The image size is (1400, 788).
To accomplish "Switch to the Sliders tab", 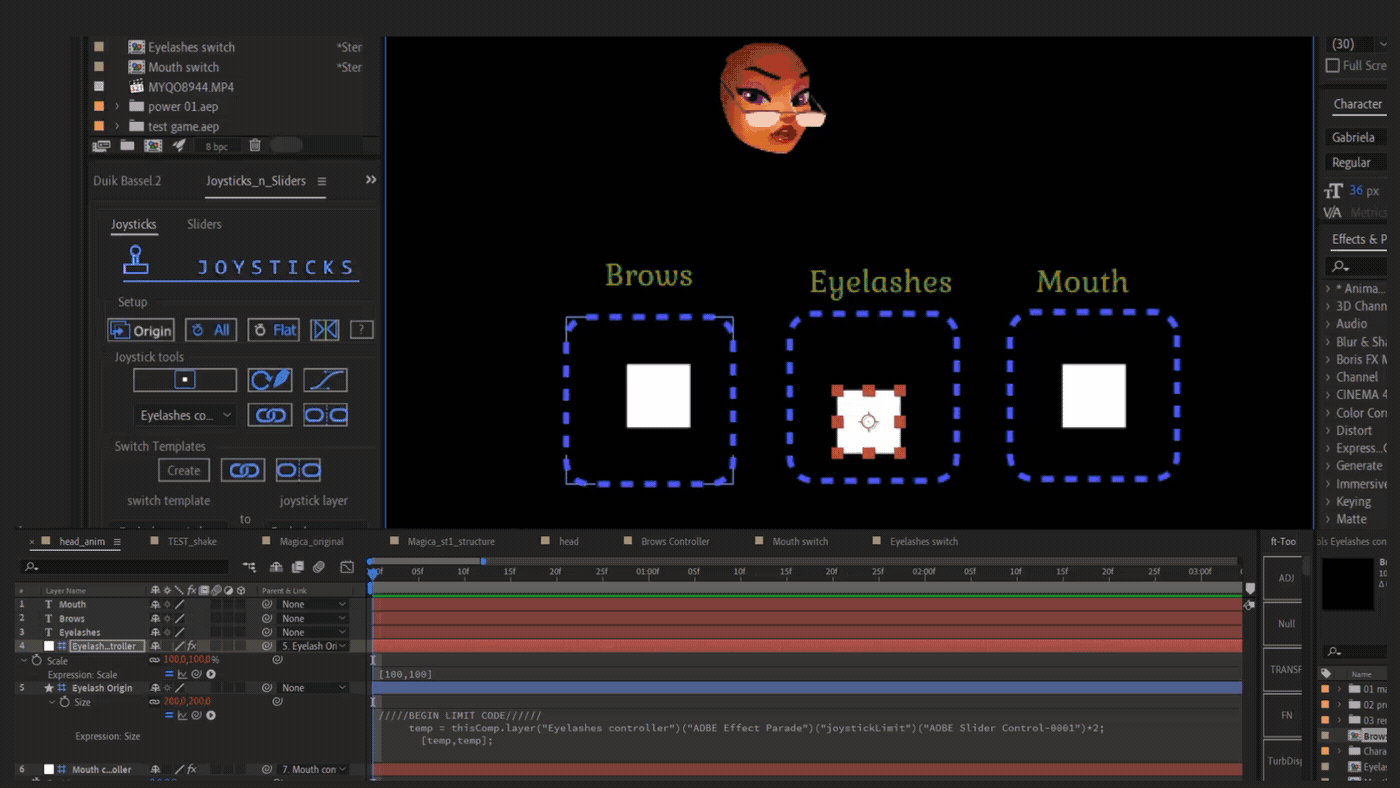I will [204, 225].
